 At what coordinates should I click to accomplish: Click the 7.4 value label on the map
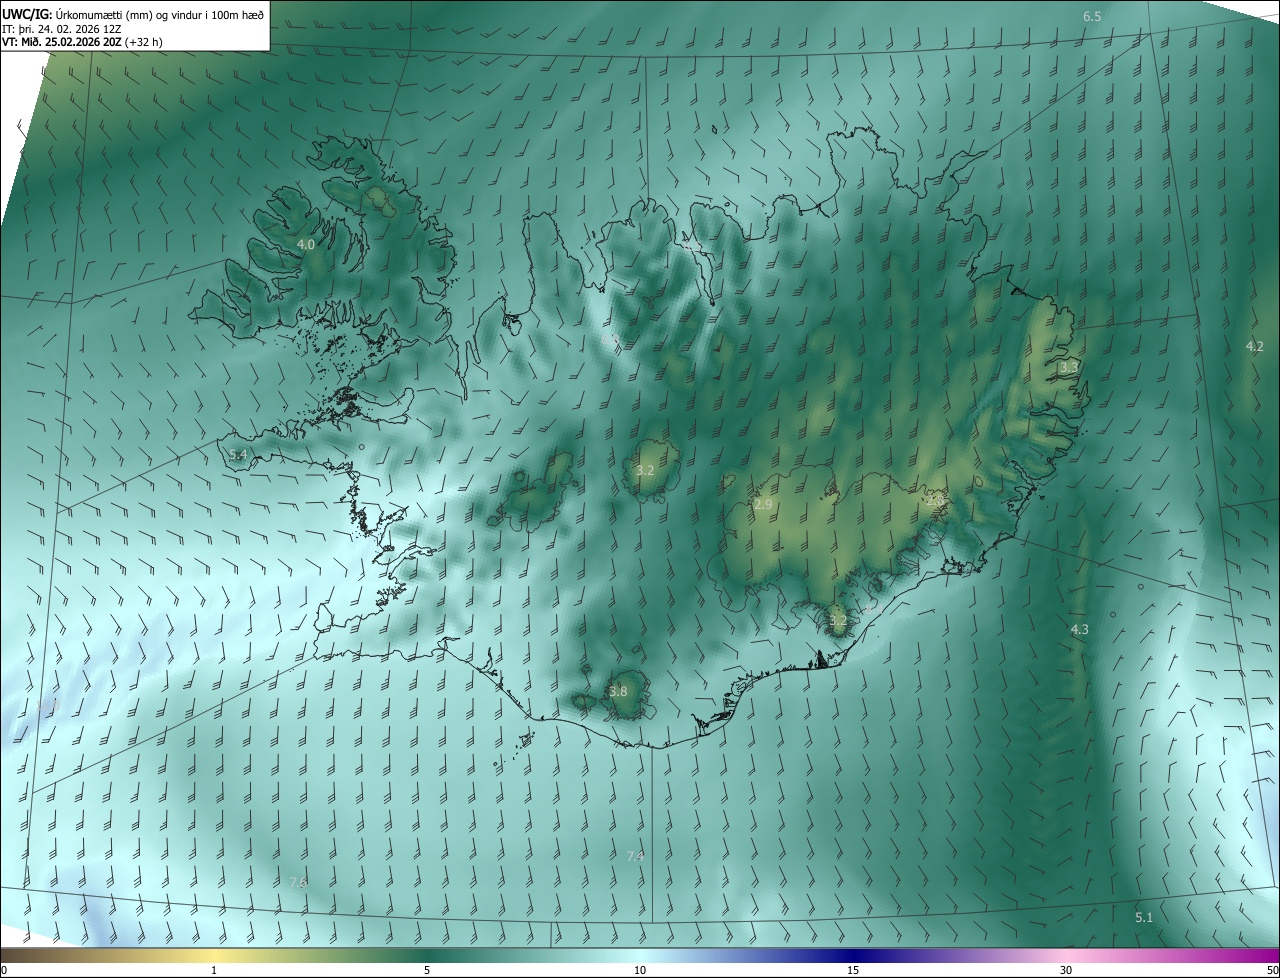(x=635, y=857)
